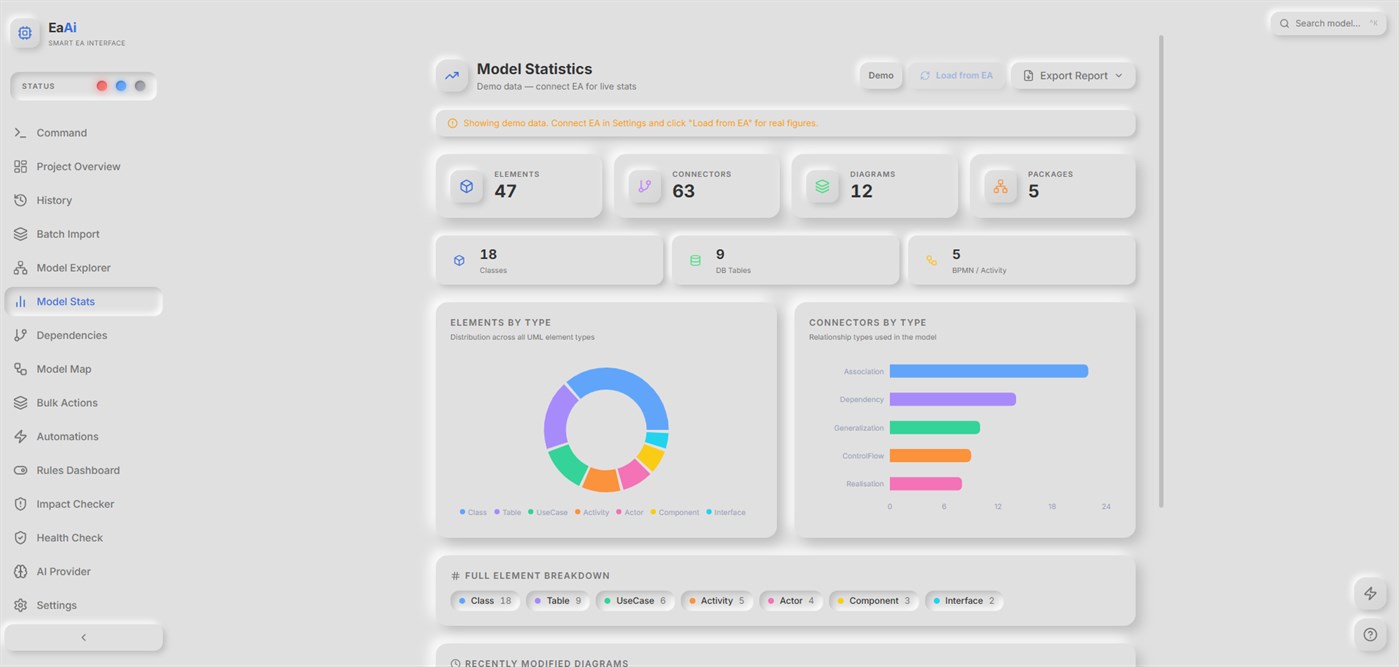
Task: Click the DB Tables database icon
Action: pos(695,260)
